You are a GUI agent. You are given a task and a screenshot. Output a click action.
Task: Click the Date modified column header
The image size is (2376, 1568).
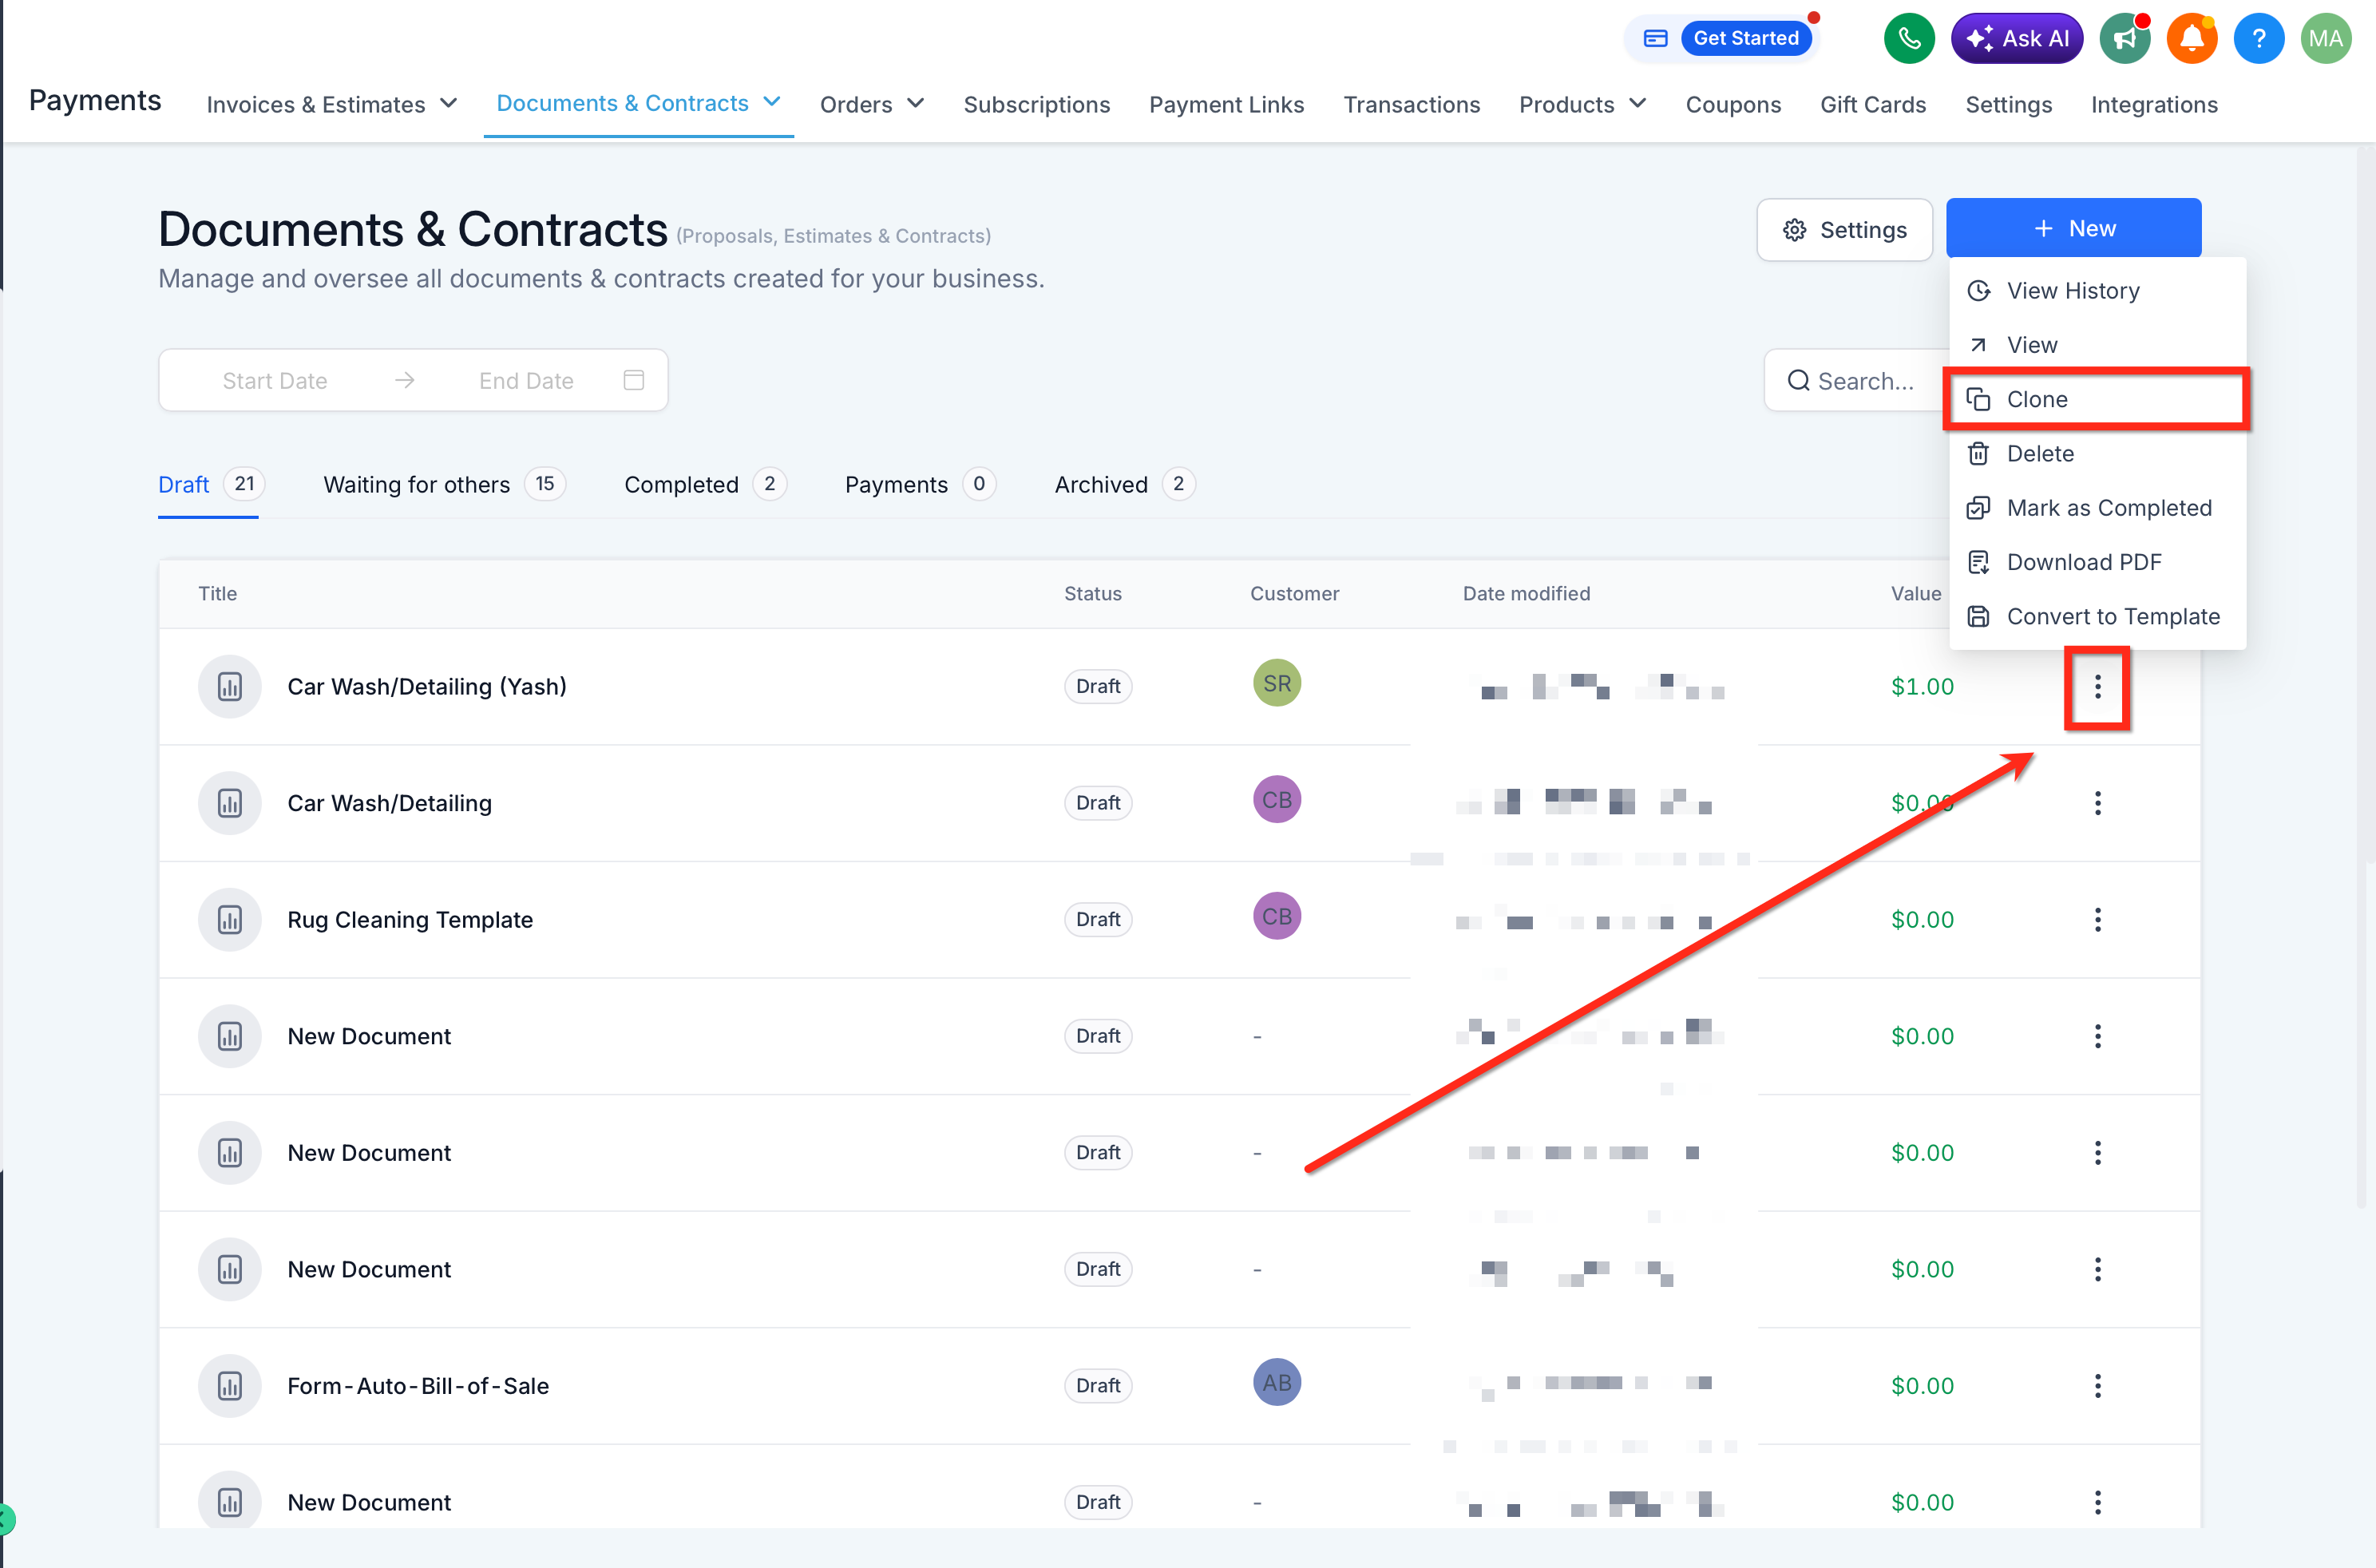pyautogui.click(x=1526, y=593)
